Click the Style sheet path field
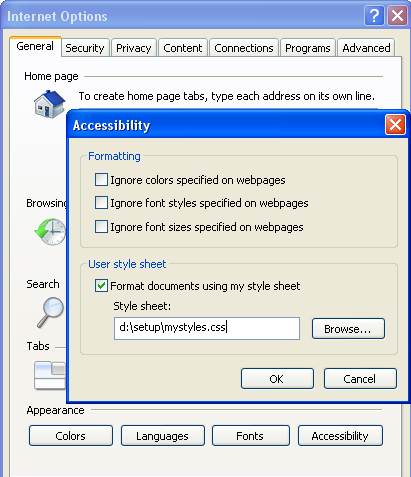 (x=207, y=328)
